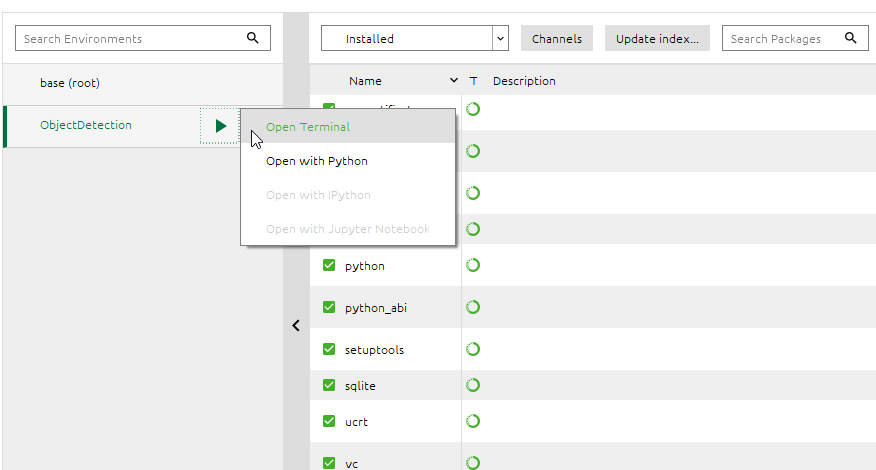Click the Channels button
The height and width of the screenshot is (470, 876).
[557, 39]
